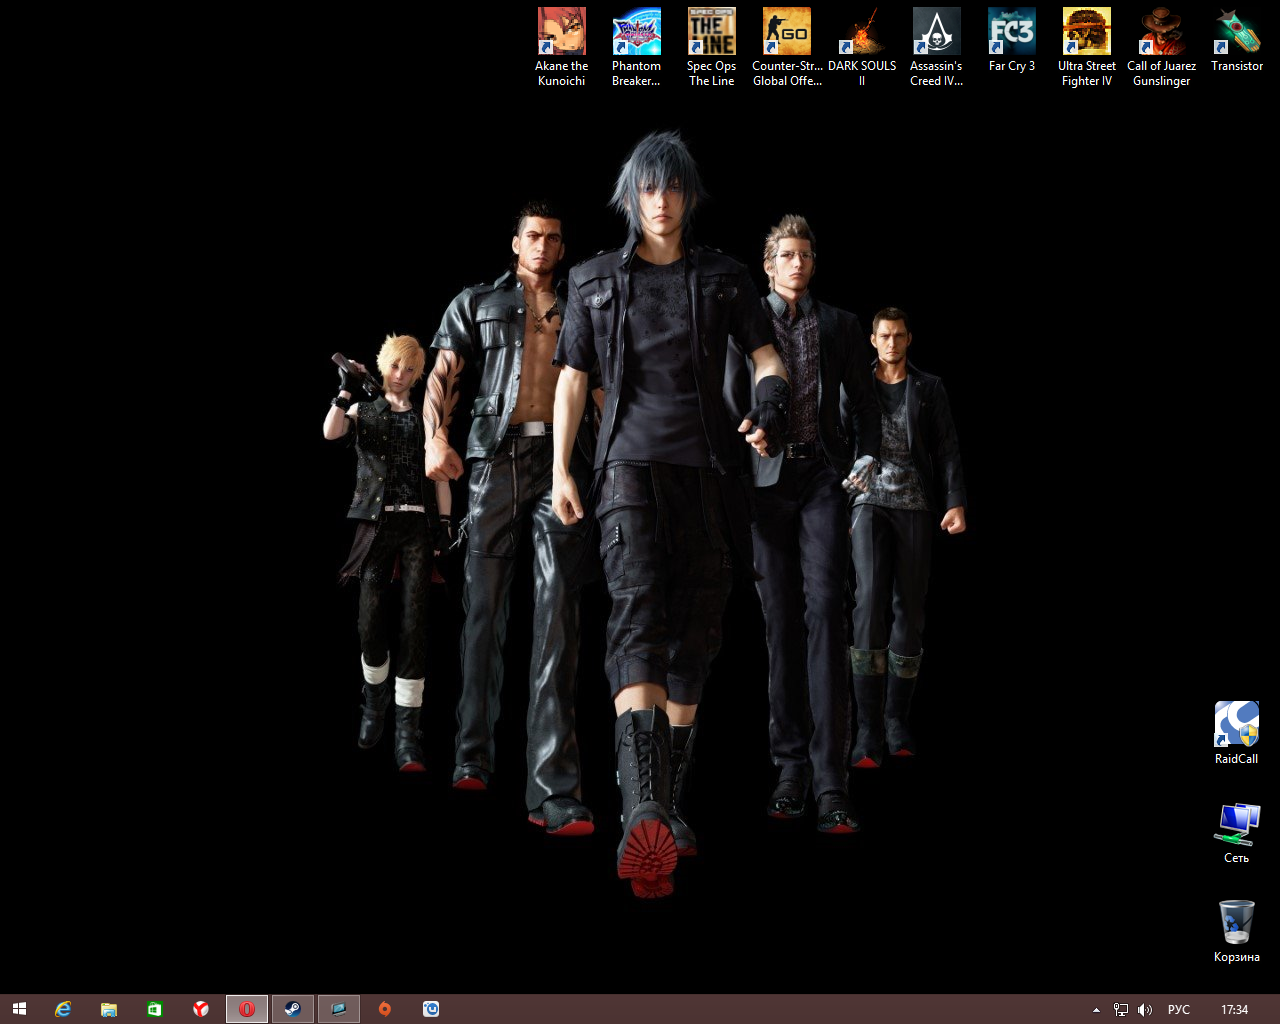Switch to the monitor app taskbar button
This screenshot has width=1280, height=1024.
click(339, 1009)
